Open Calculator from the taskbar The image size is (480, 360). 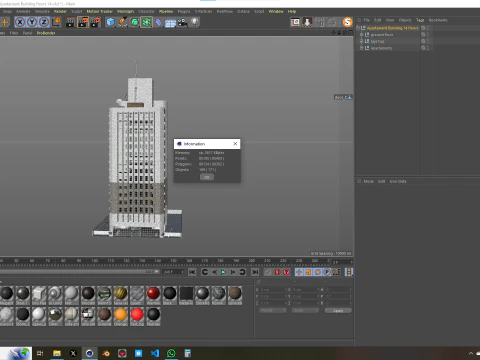click(188, 353)
